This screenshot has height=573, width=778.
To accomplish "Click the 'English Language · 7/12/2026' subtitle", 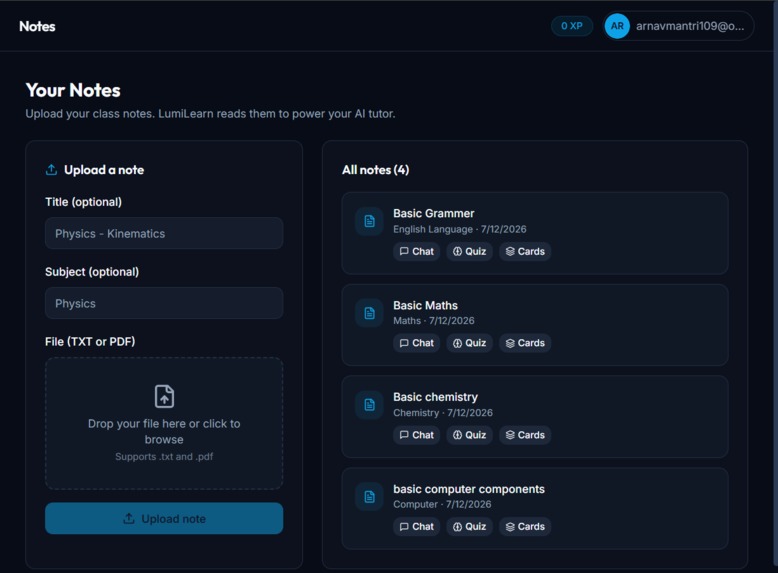I will 459,229.
